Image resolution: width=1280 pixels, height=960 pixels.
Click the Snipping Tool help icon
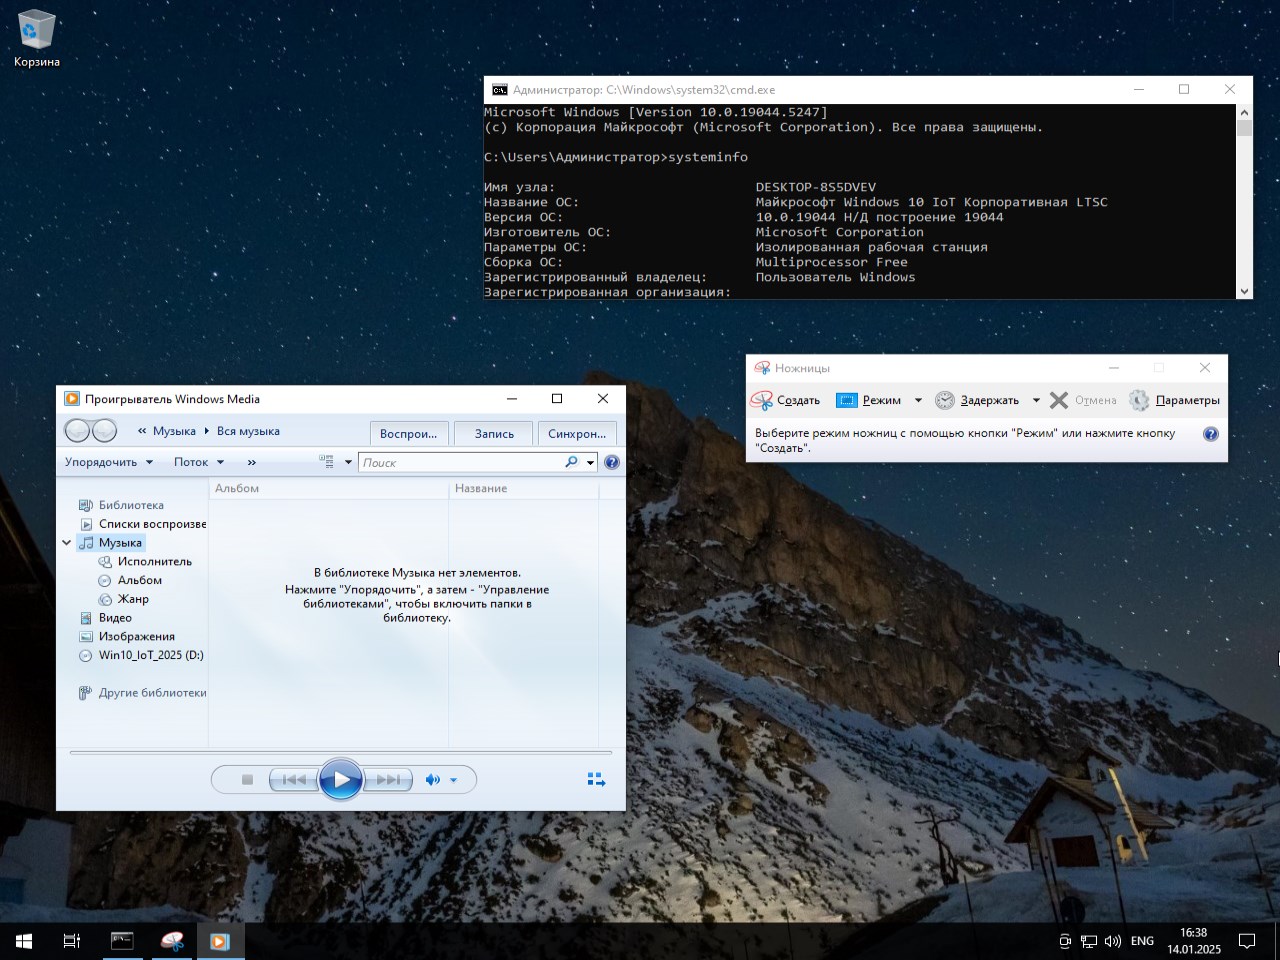click(1210, 434)
